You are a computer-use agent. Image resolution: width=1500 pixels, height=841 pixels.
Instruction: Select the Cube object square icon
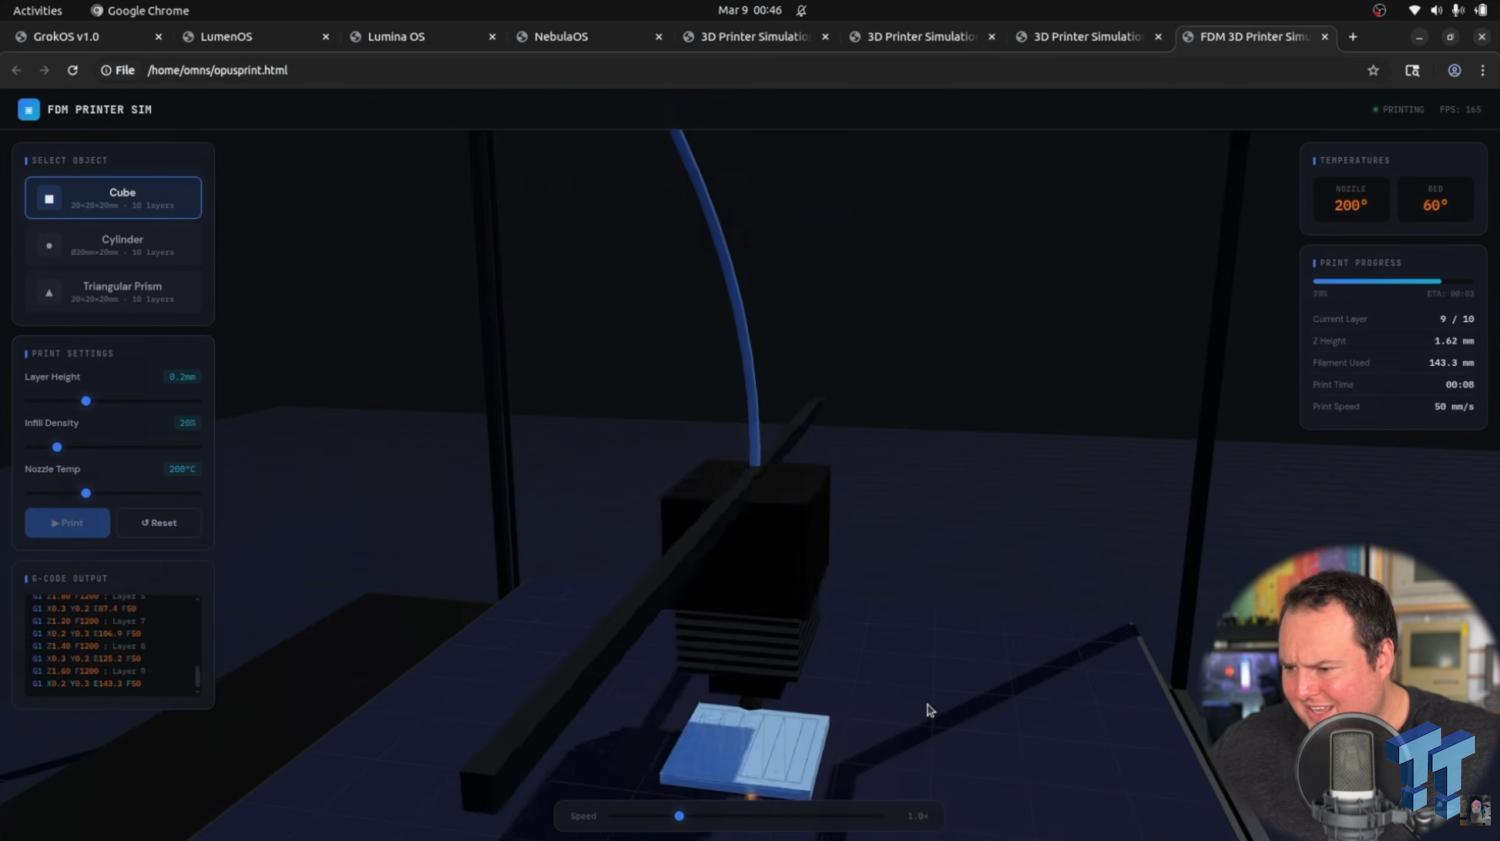[49, 198]
